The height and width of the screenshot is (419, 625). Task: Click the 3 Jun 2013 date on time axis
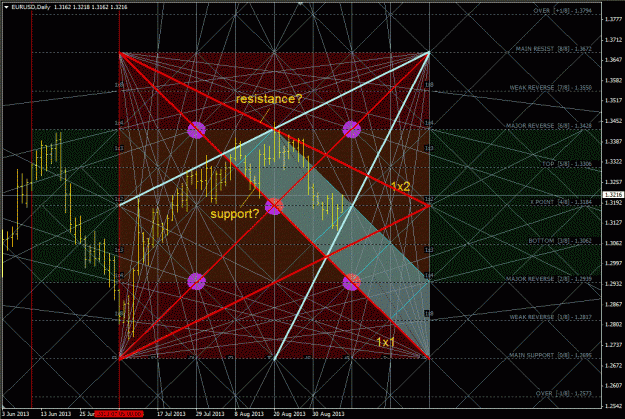16,414
